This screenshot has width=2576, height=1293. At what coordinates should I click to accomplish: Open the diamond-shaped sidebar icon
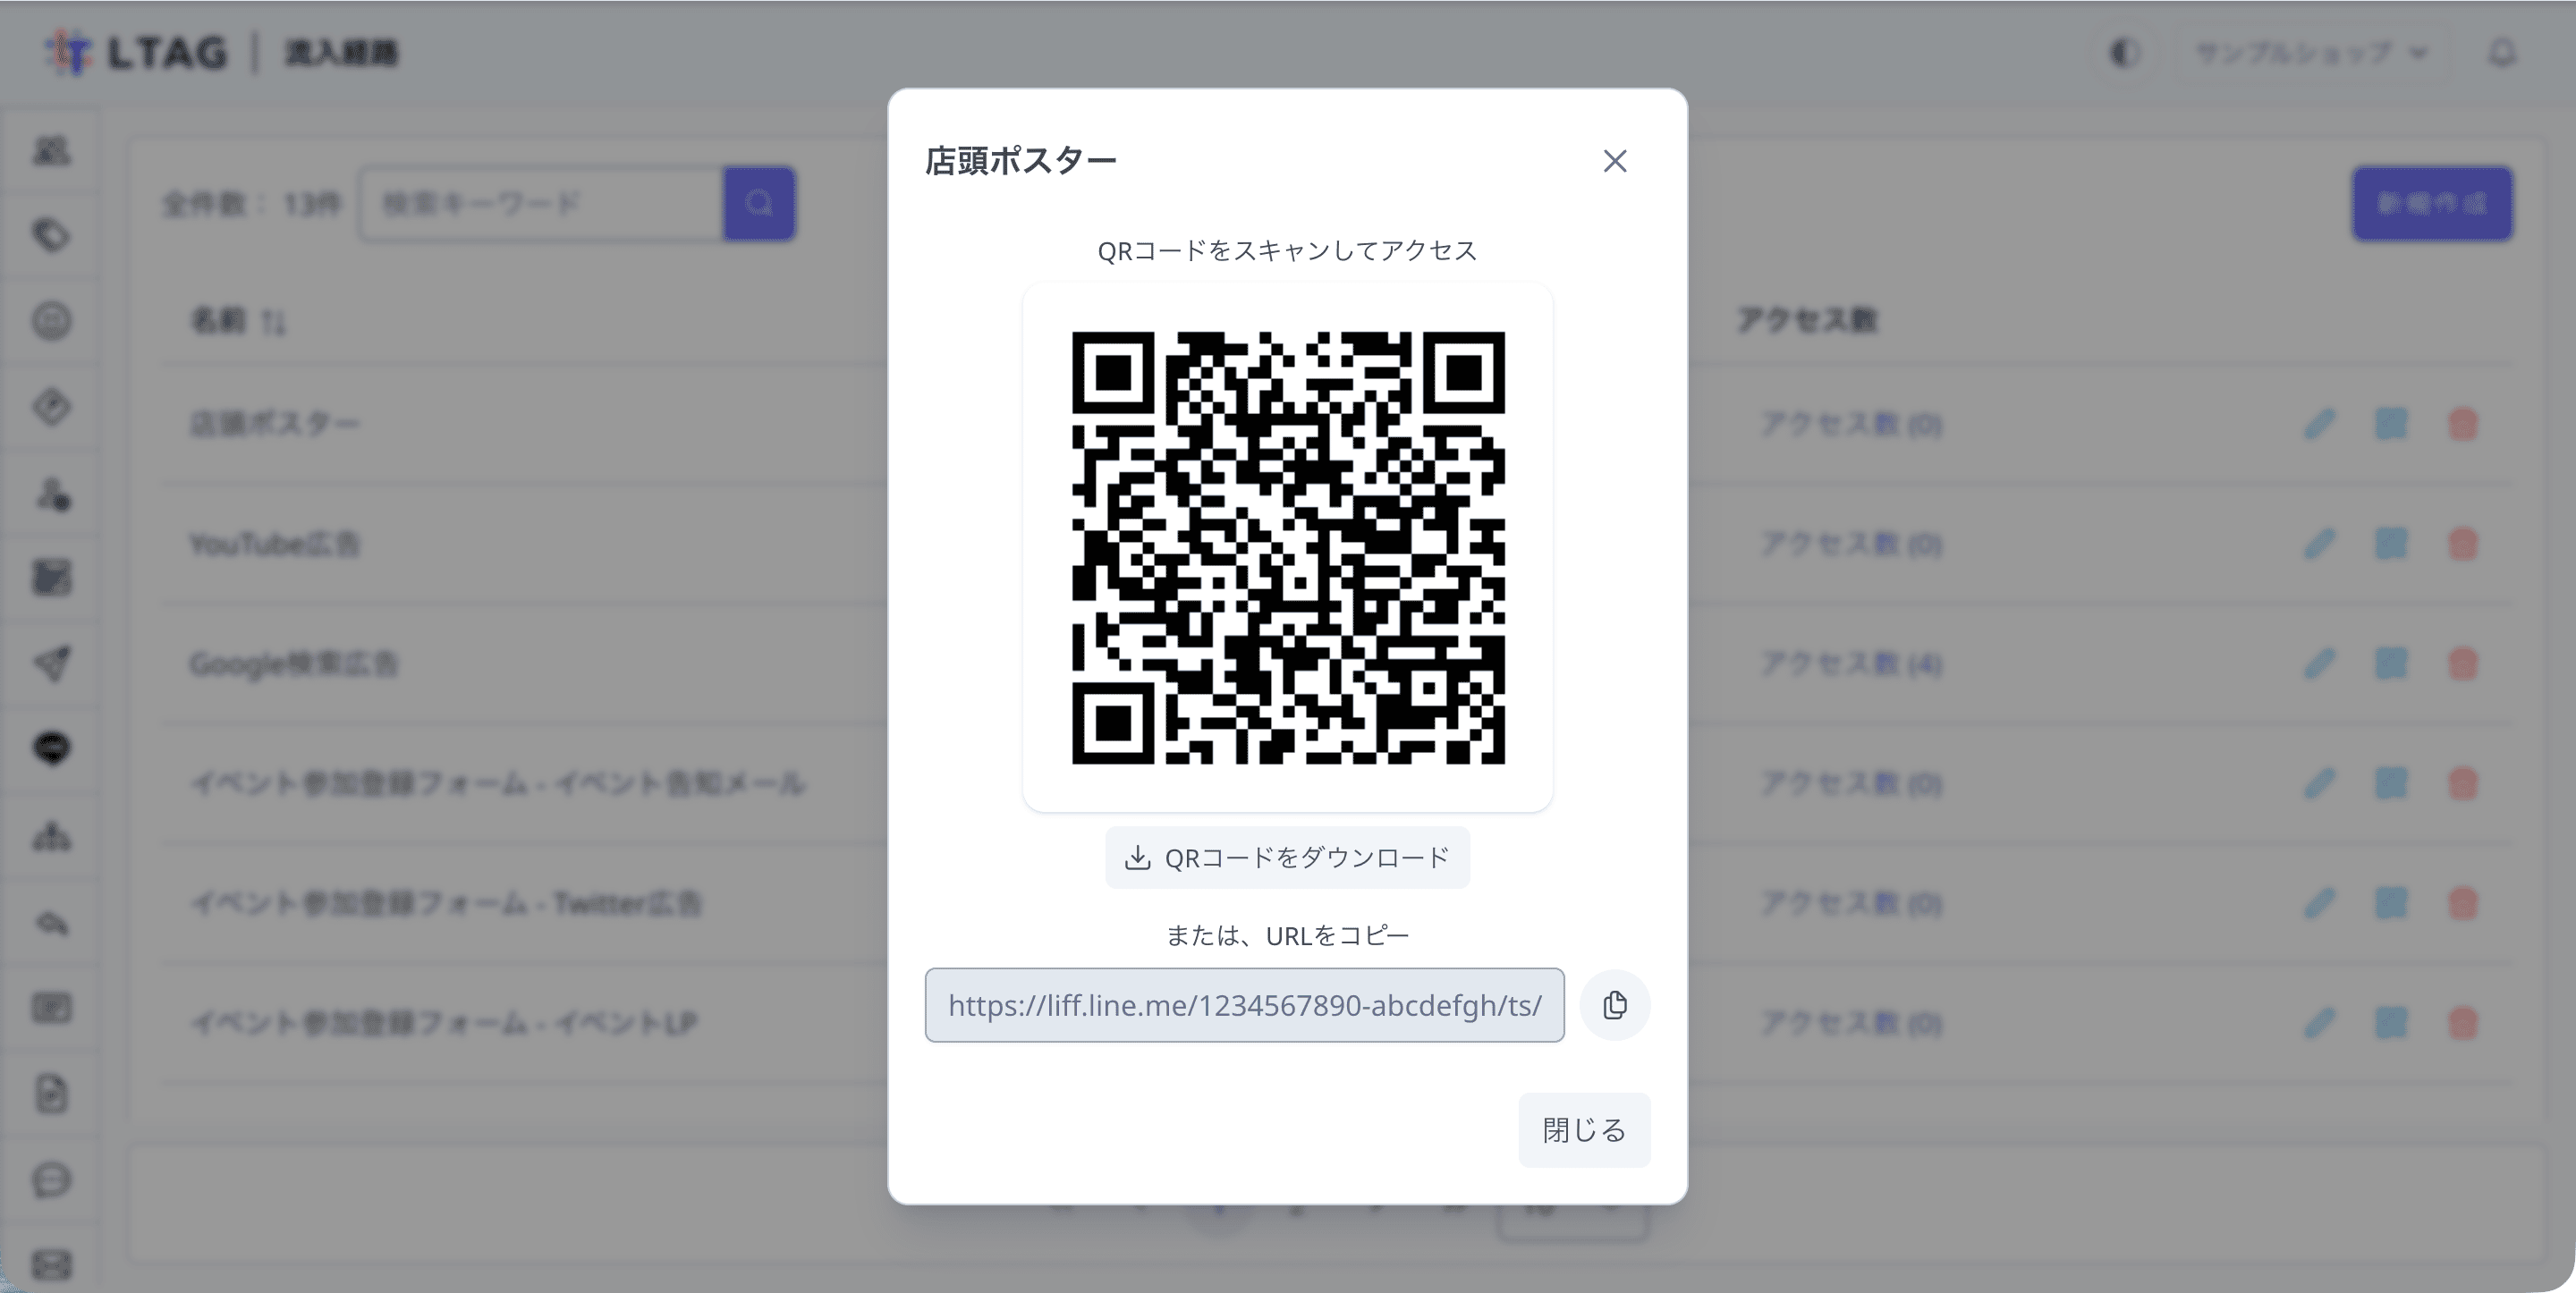pyautogui.click(x=52, y=407)
